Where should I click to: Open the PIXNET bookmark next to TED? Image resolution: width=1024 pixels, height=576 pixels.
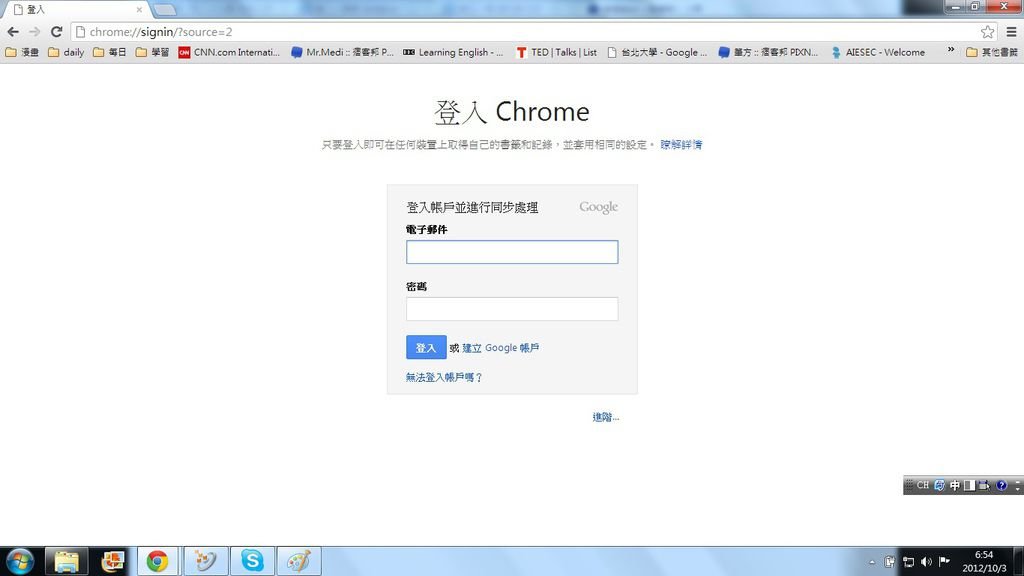768,52
